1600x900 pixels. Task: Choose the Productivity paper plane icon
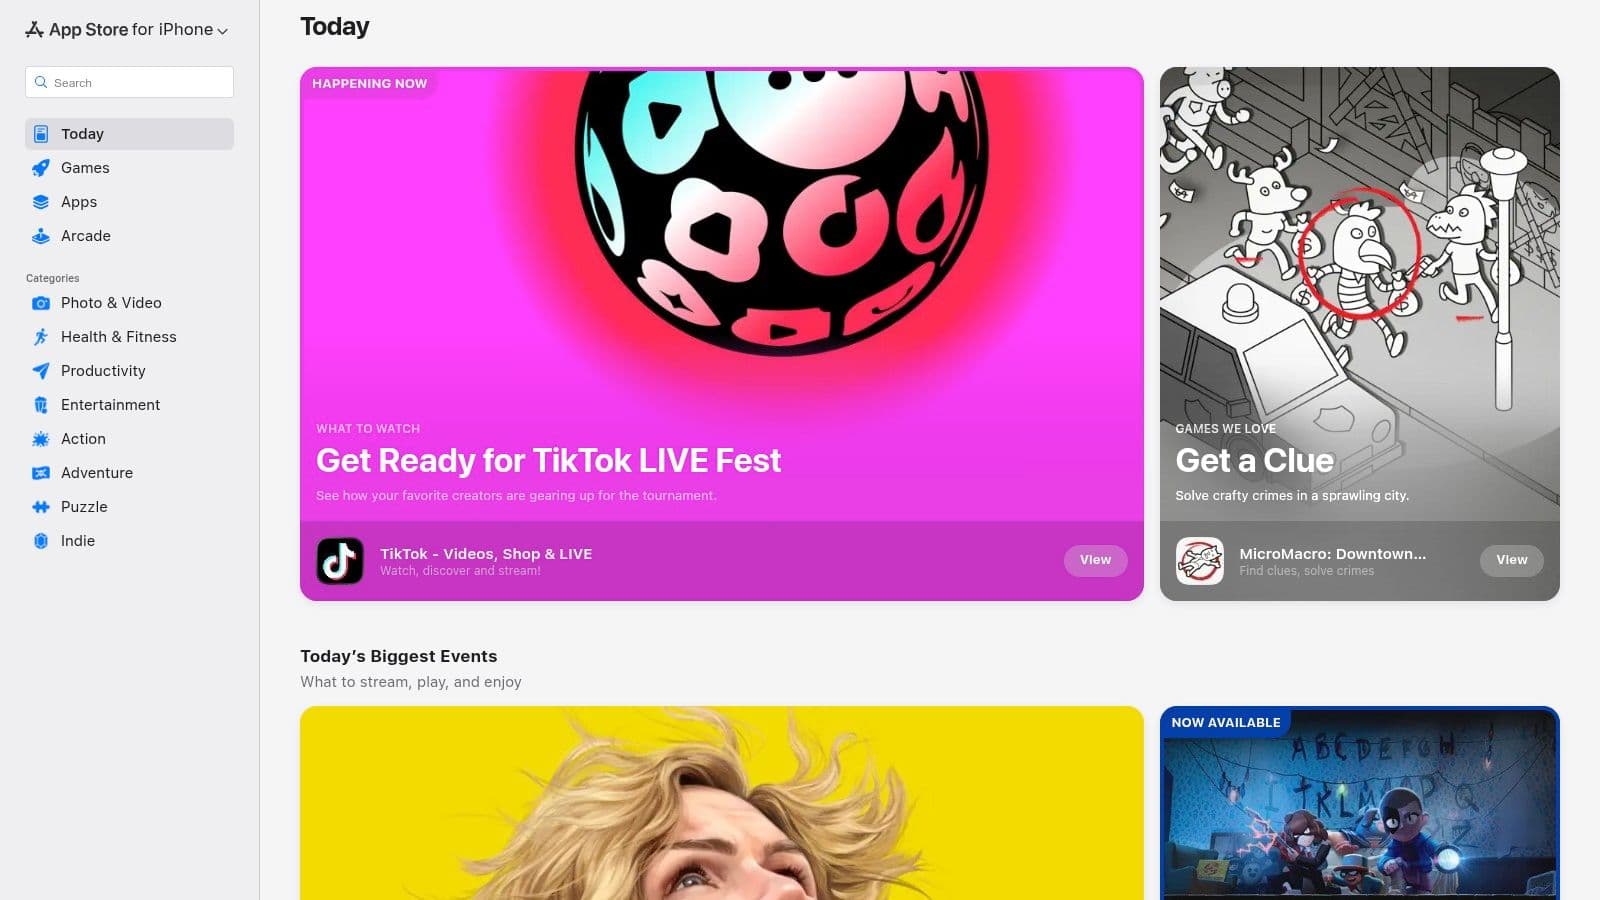tap(41, 371)
